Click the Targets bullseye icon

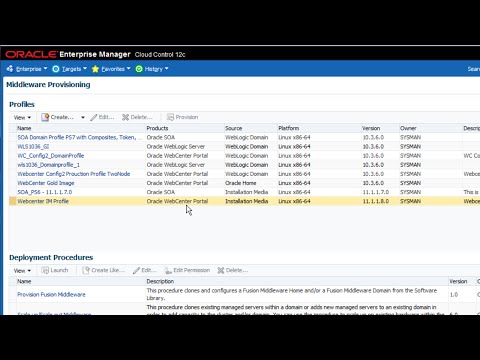pyautogui.click(x=56, y=69)
